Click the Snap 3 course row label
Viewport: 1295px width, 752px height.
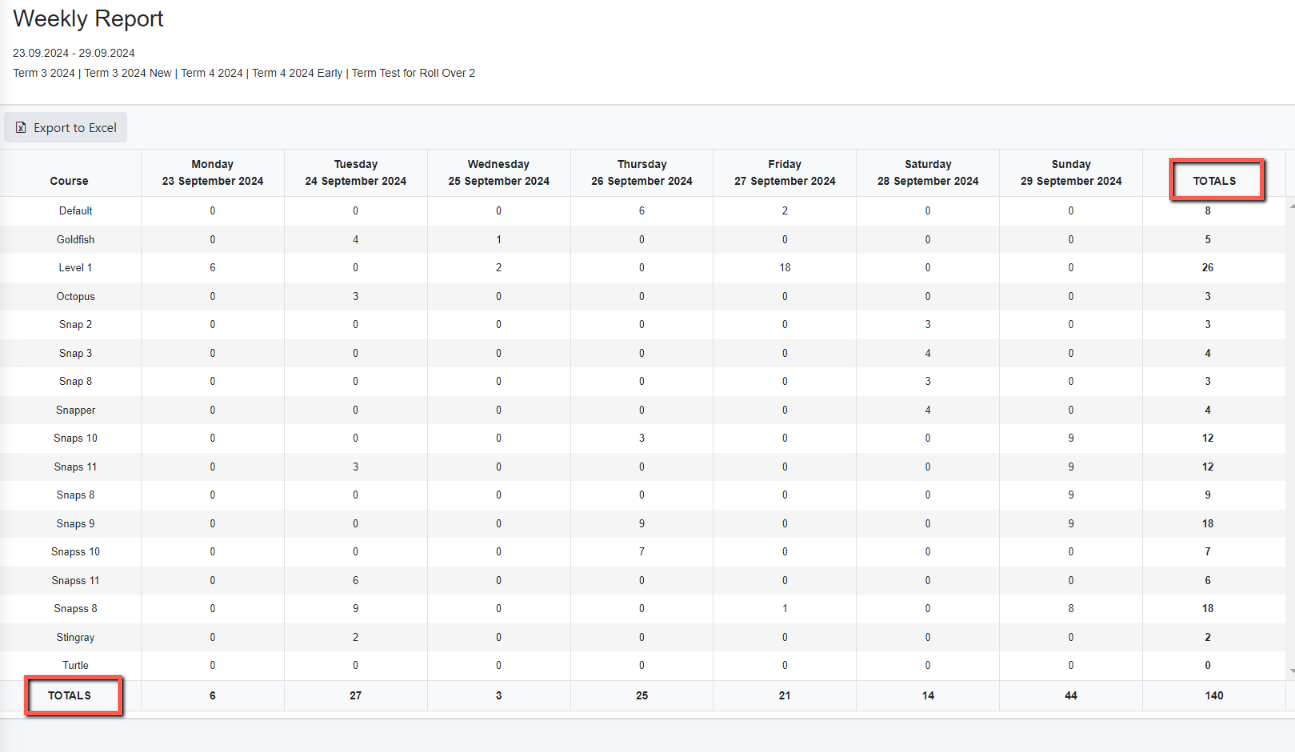point(75,353)
